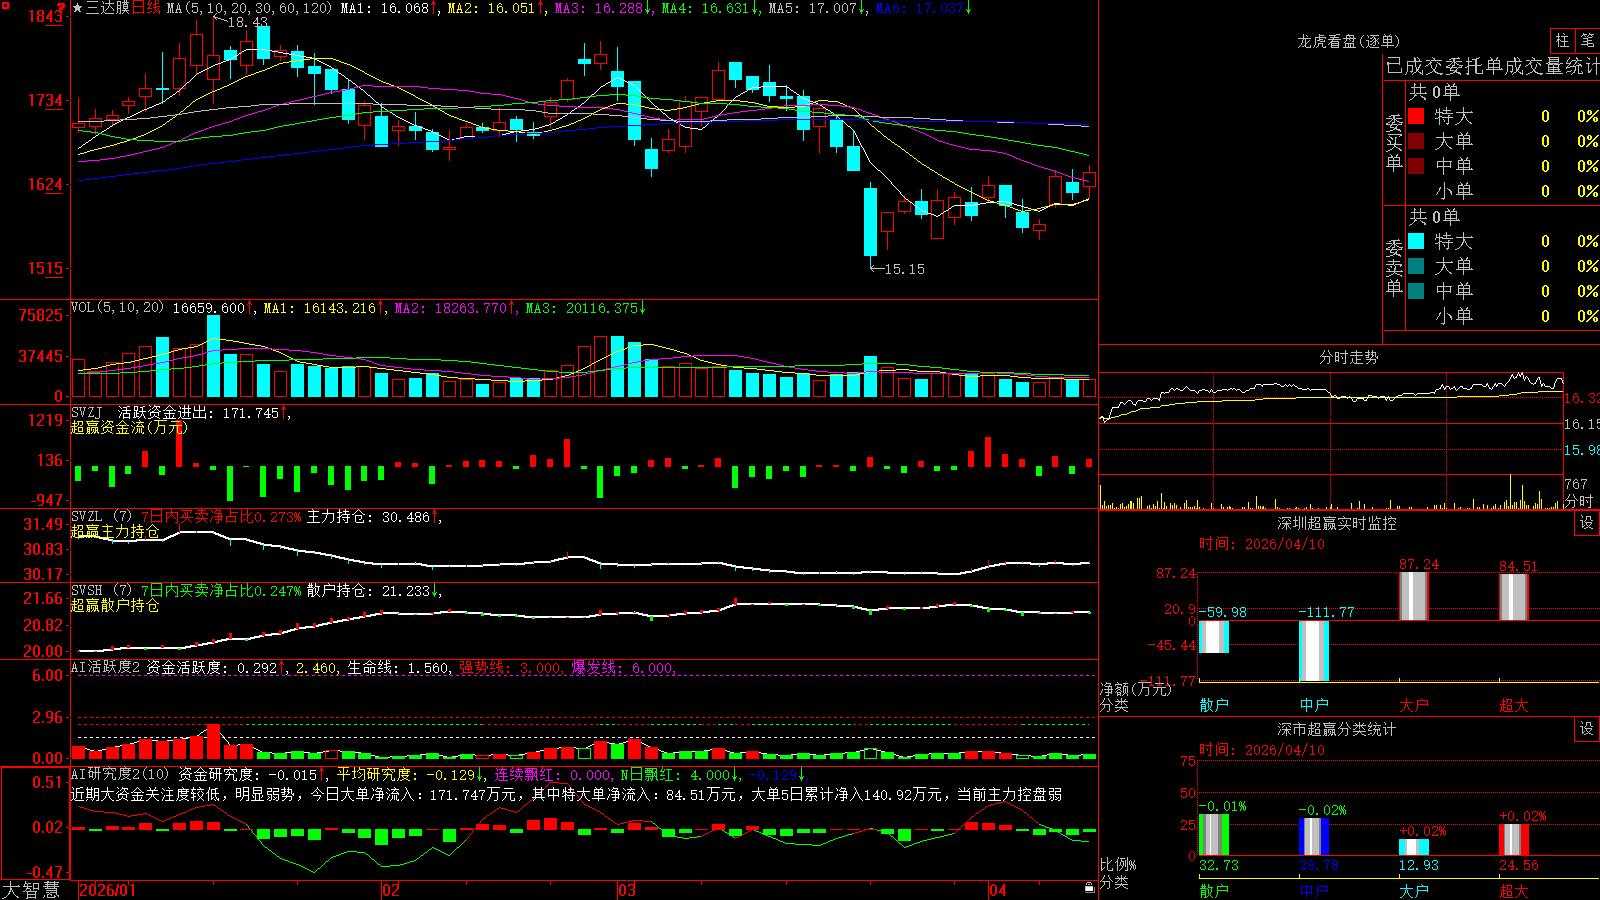Click the 超赢资金流(万元) label
Screen dimensions: 1600x900
coord(129,427)
